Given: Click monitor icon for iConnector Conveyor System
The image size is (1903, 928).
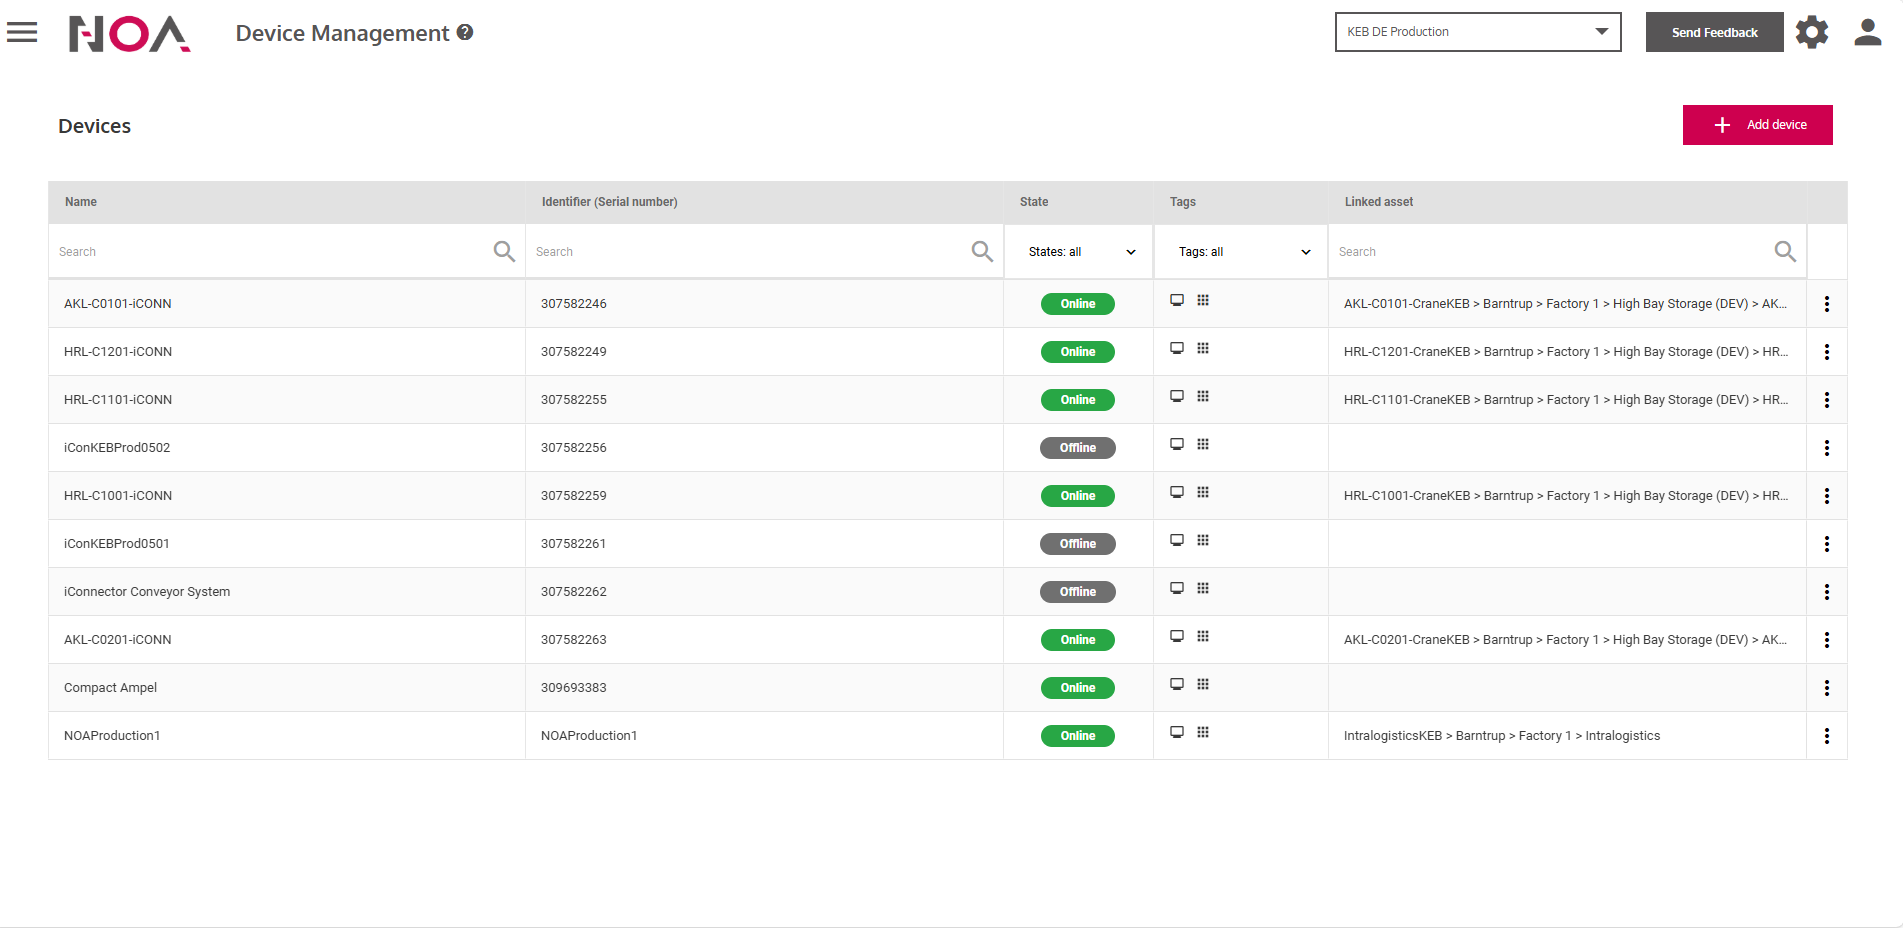Looking at the screenshot, I should 1177,589.
